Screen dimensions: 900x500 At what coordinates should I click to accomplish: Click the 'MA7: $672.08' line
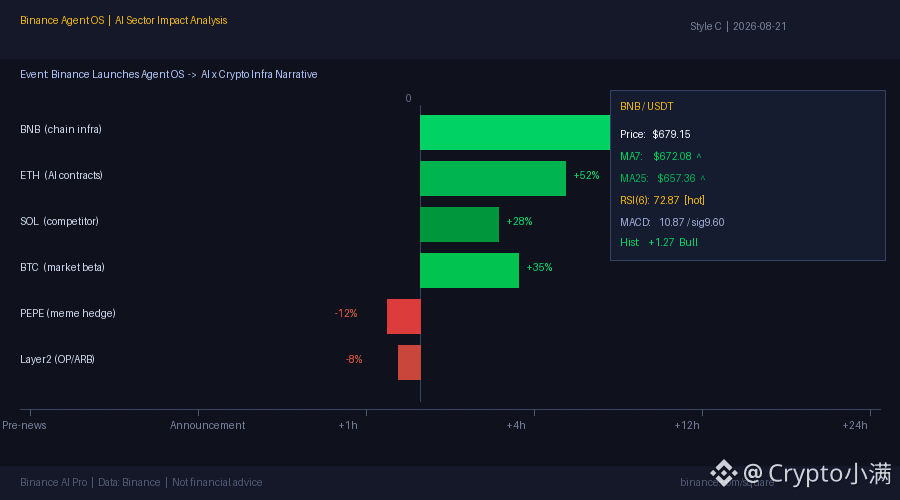[x=661, y=156]
